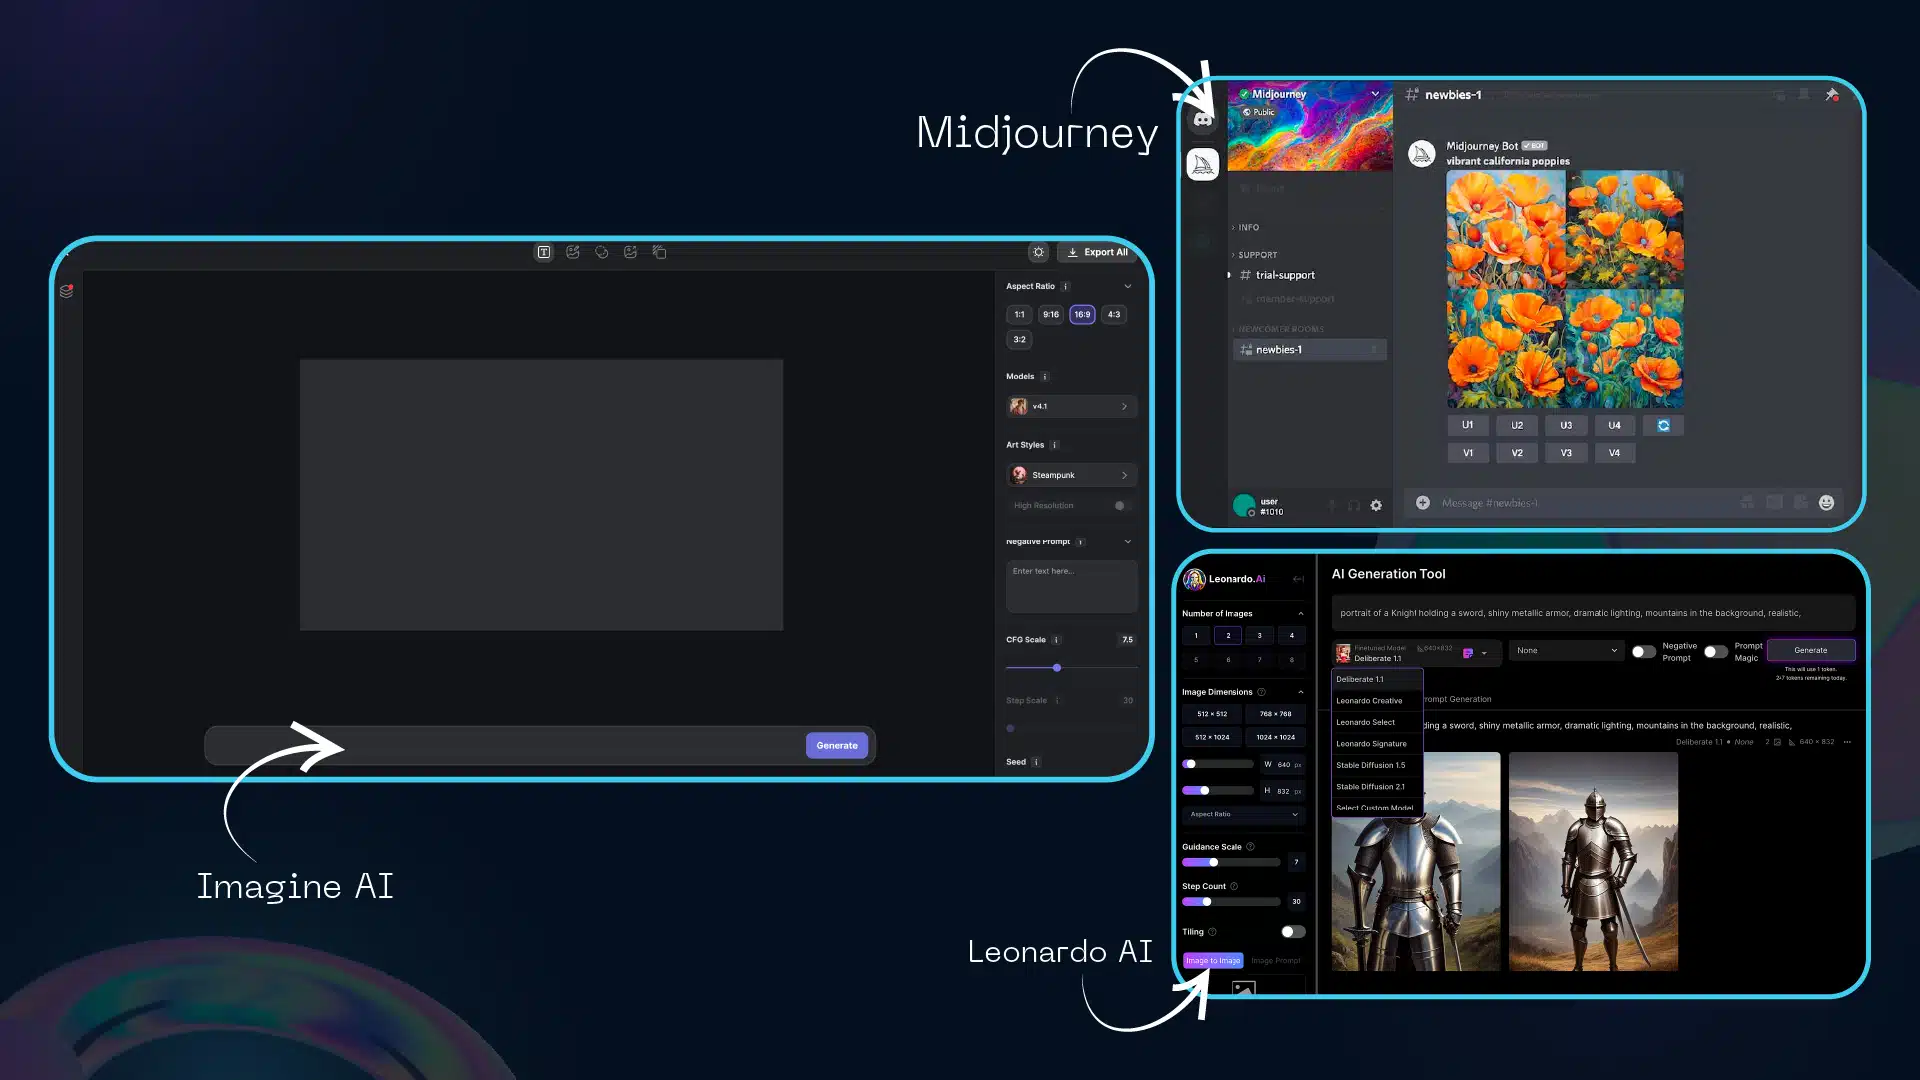1920x1080 pixels.
Task: Click the plus attachment icon in message bar
Action: 1422,503
